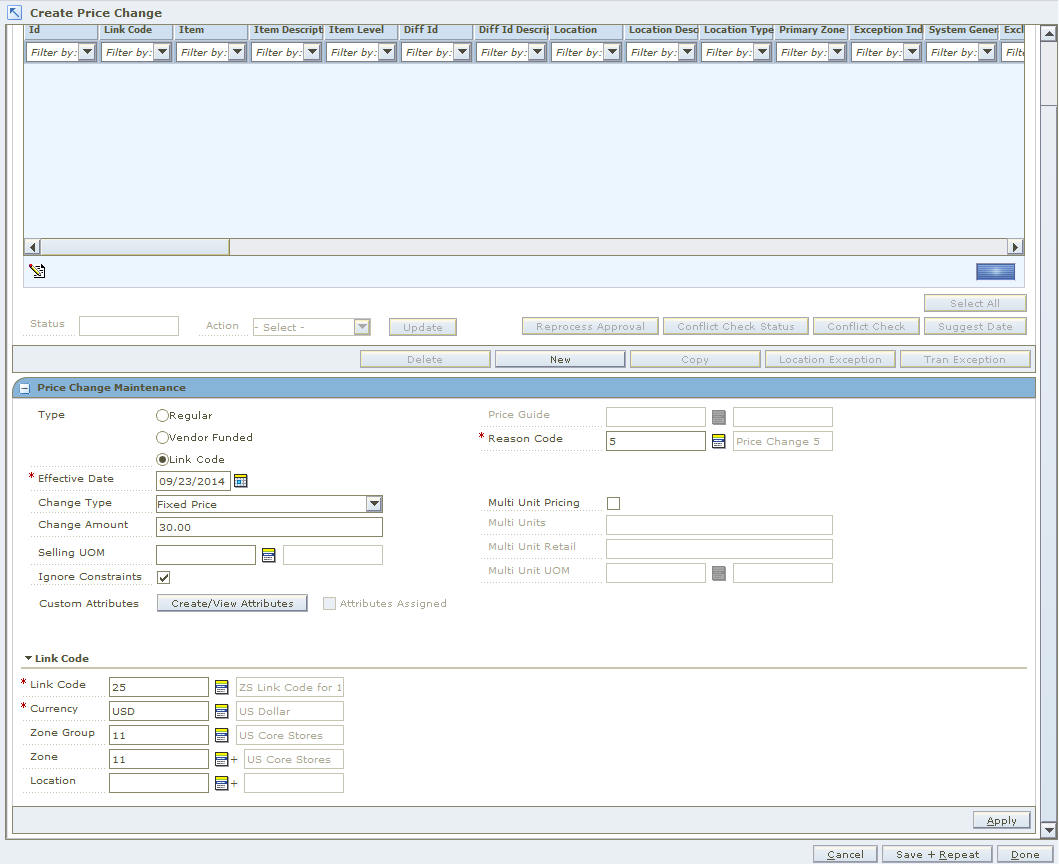The image size is (1059, 864).
Task: Click the Reason Code input field
Action: pos(655,441)
